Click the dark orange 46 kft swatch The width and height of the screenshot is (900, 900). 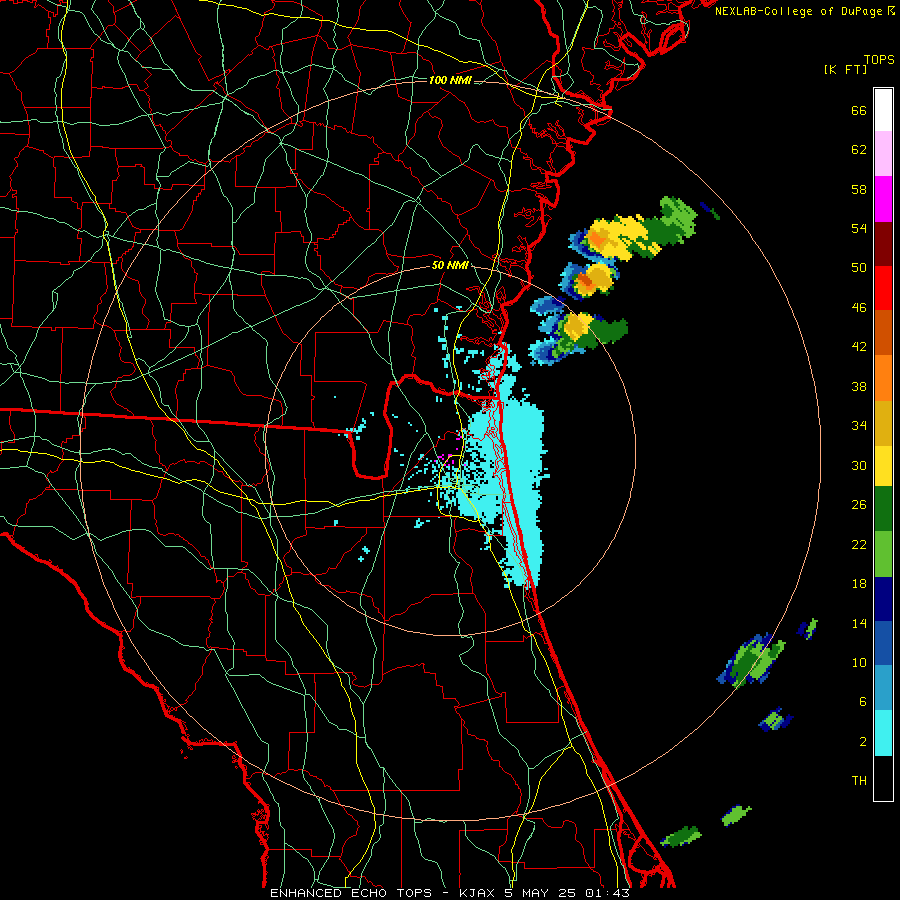coord(883,333)
